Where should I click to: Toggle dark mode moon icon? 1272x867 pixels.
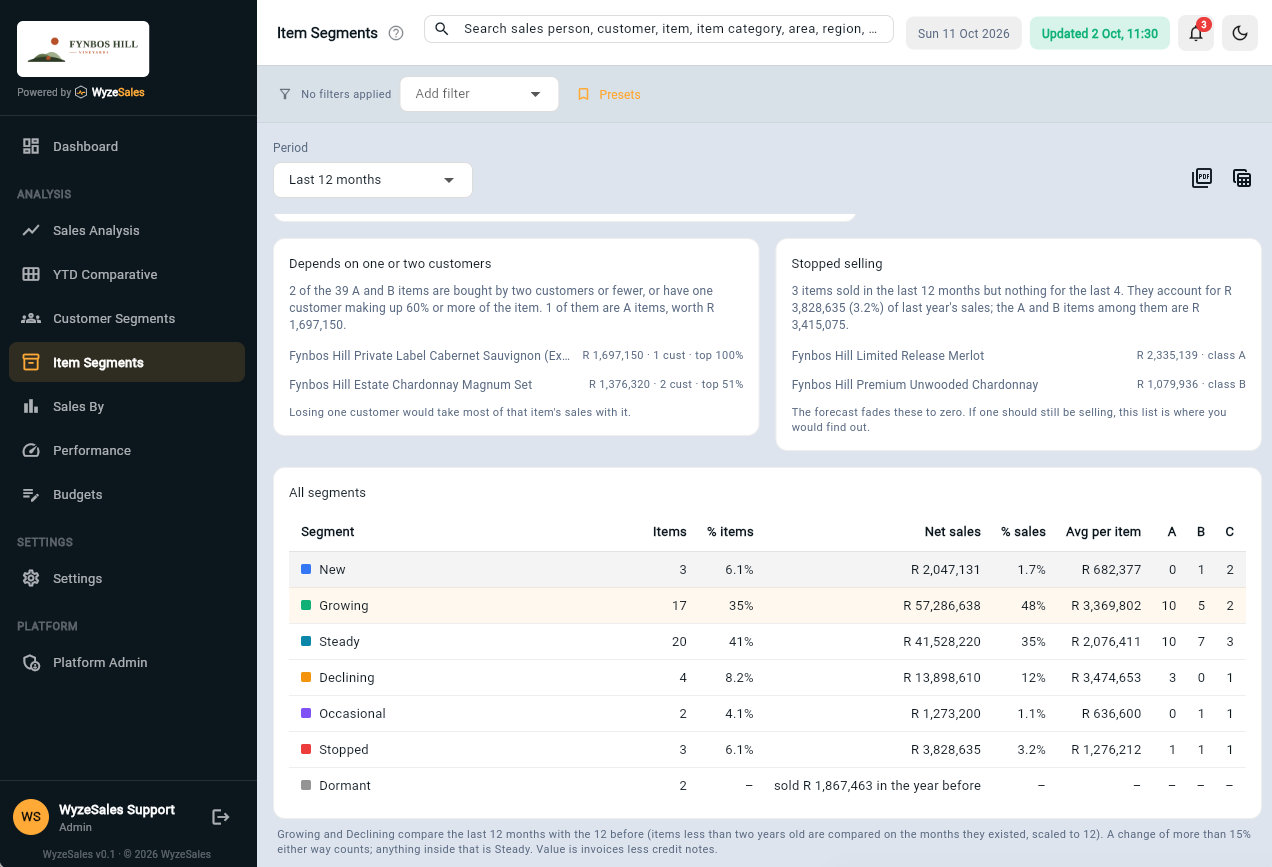1240,33
